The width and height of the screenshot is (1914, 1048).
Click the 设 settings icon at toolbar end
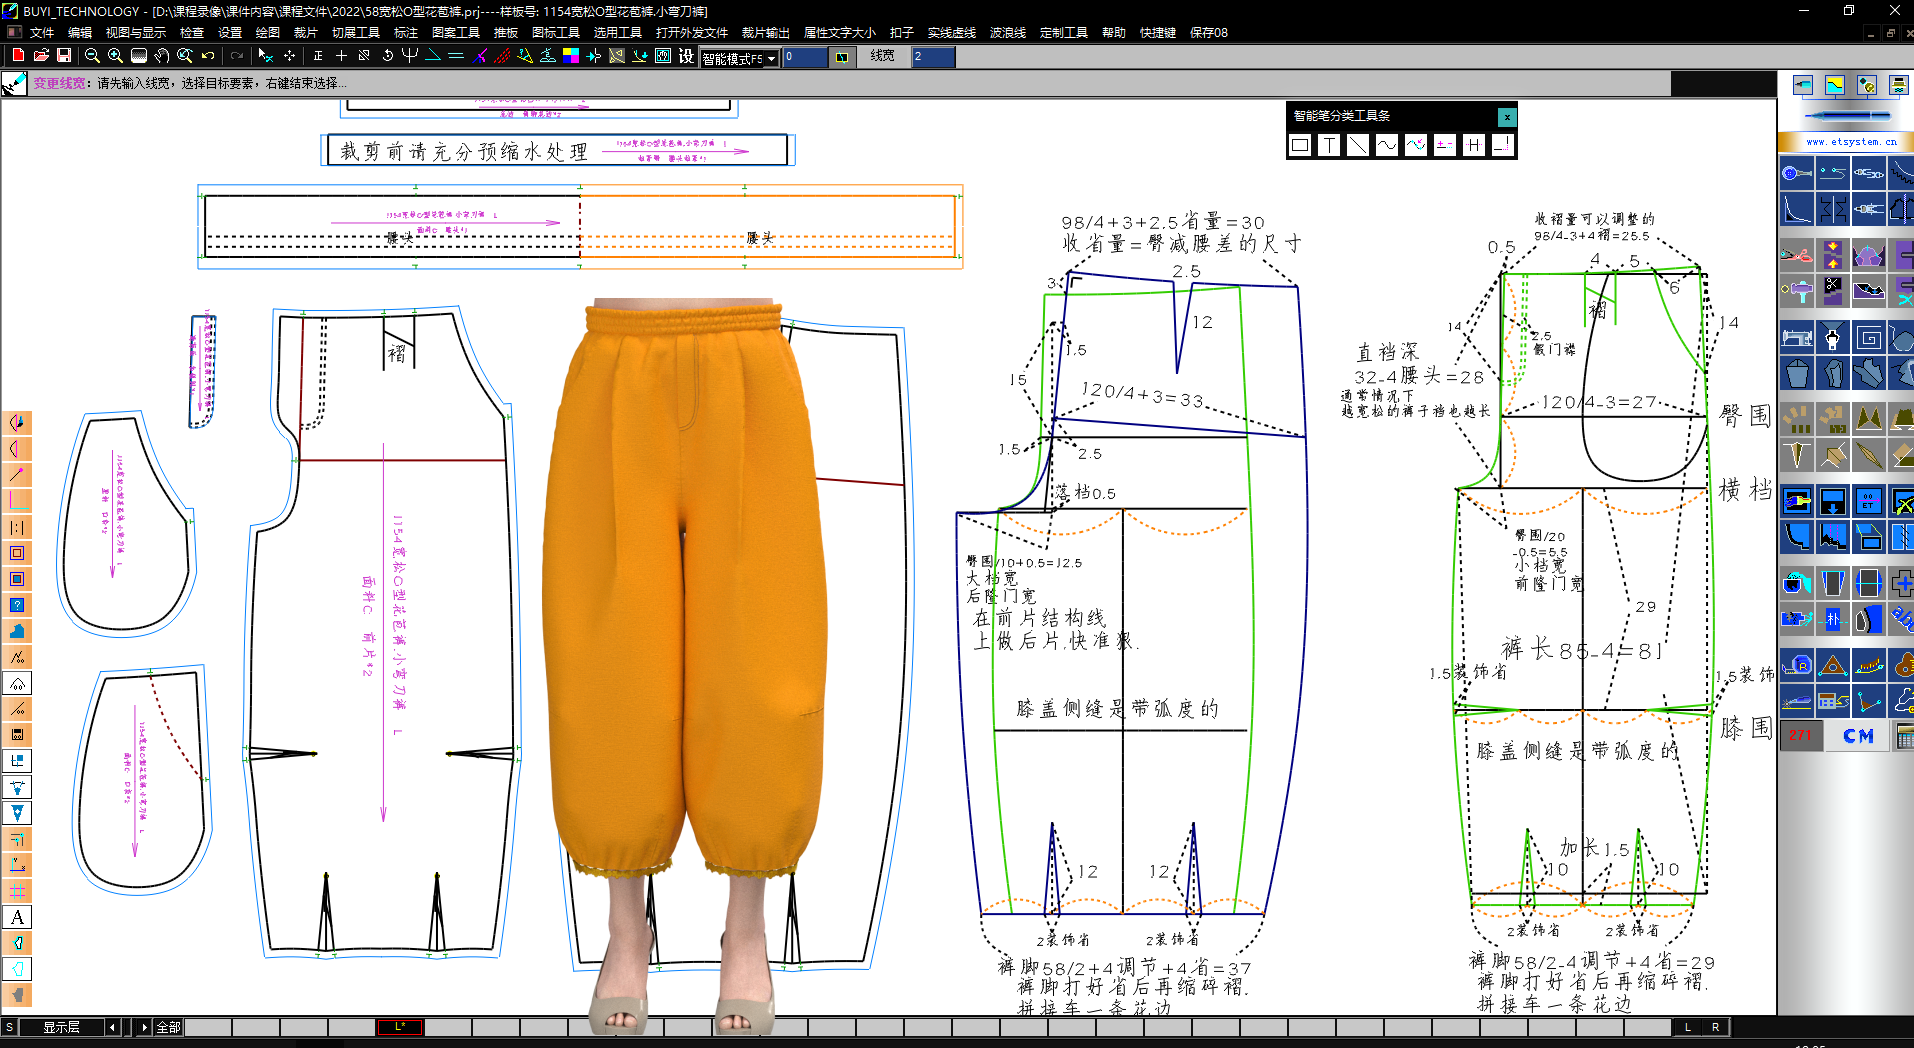(x=684, y=57)
